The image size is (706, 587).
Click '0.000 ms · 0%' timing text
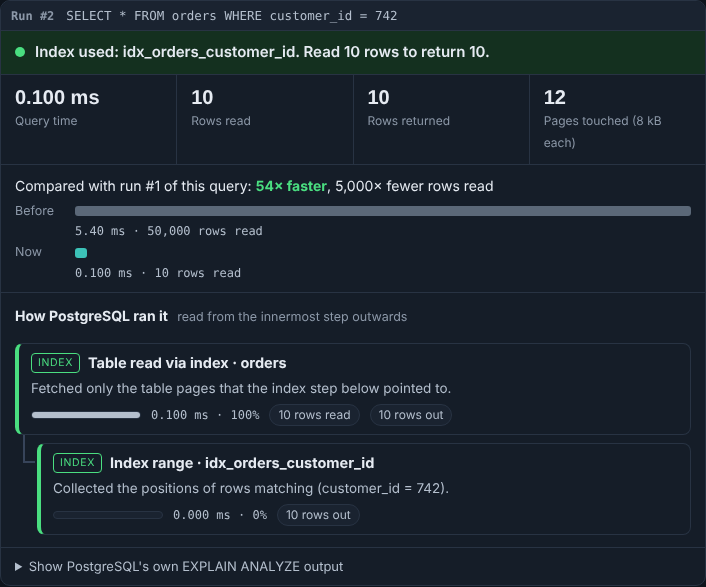tap(220, 515)
